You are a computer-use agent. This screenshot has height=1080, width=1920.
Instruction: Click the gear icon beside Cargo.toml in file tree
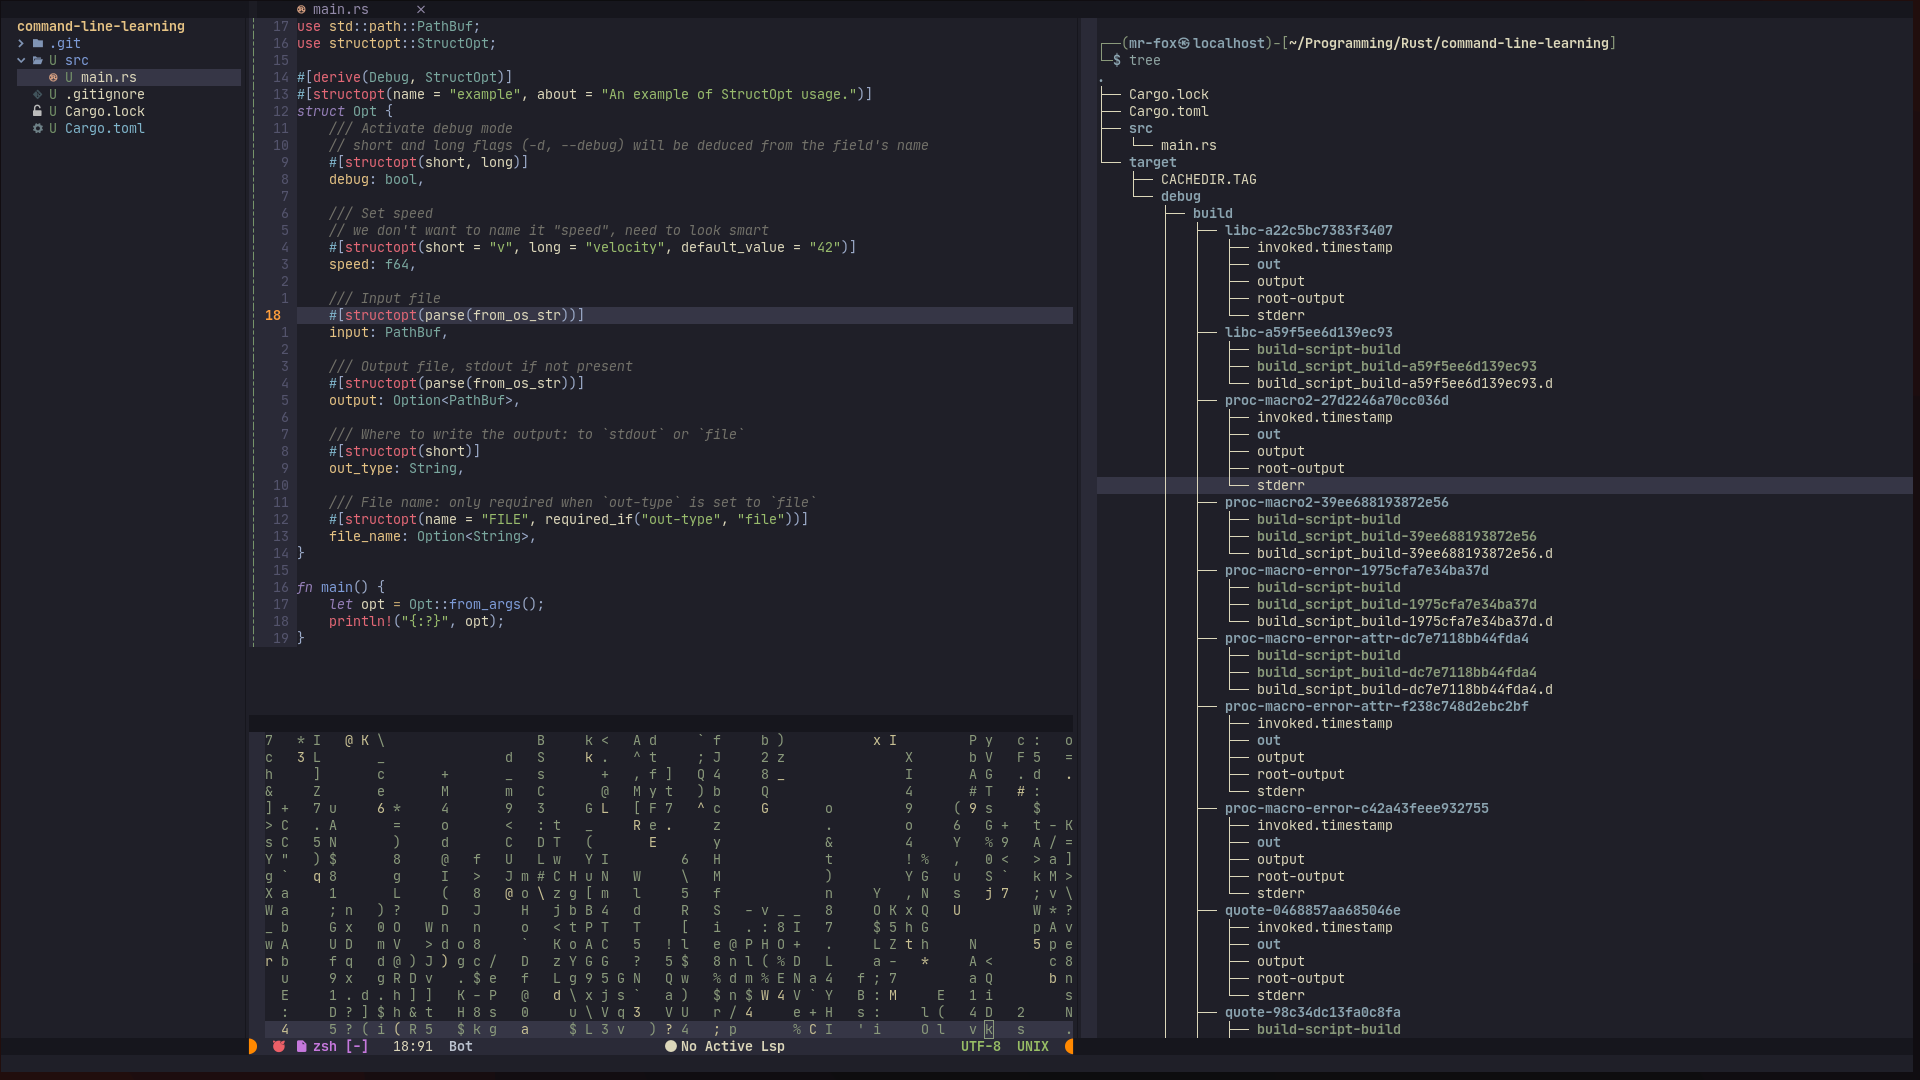click(37, 128)
